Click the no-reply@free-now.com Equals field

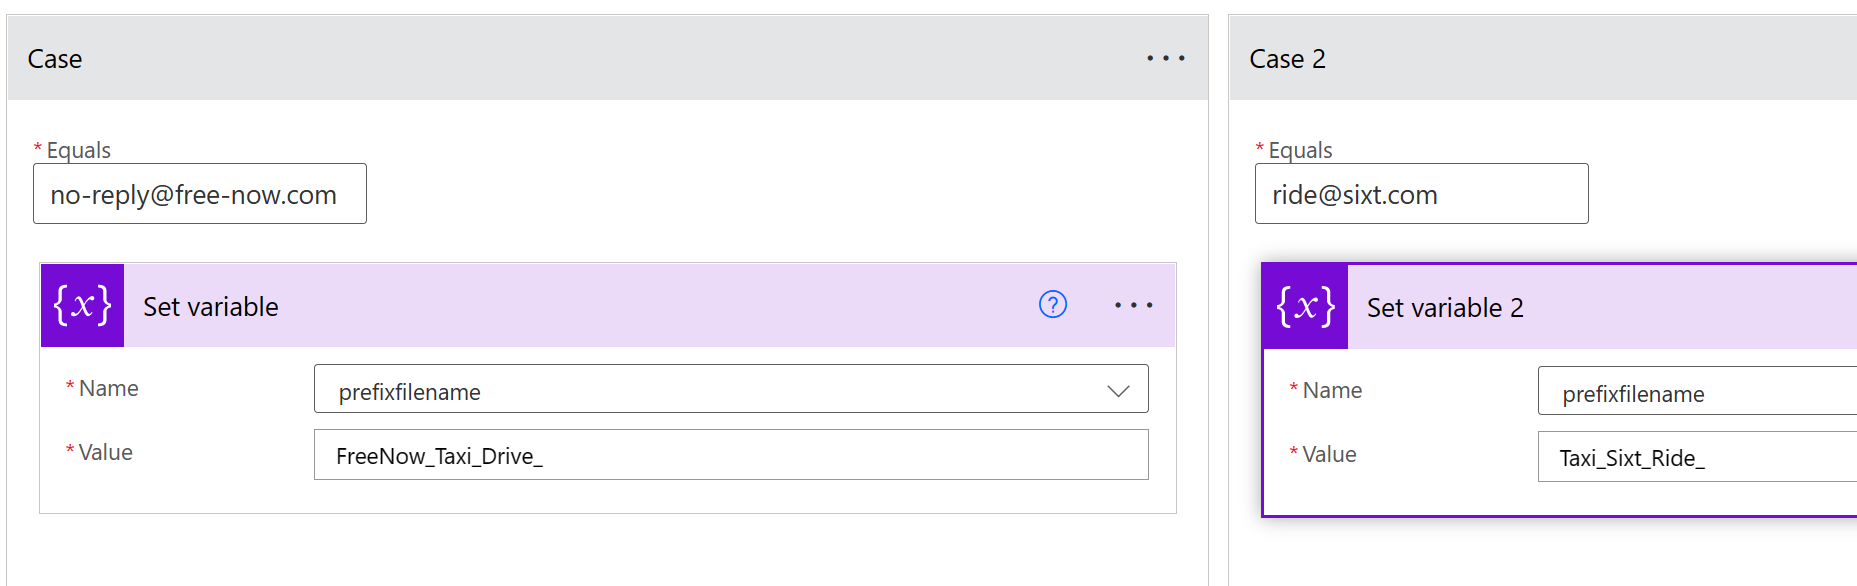tap(200, 194)
